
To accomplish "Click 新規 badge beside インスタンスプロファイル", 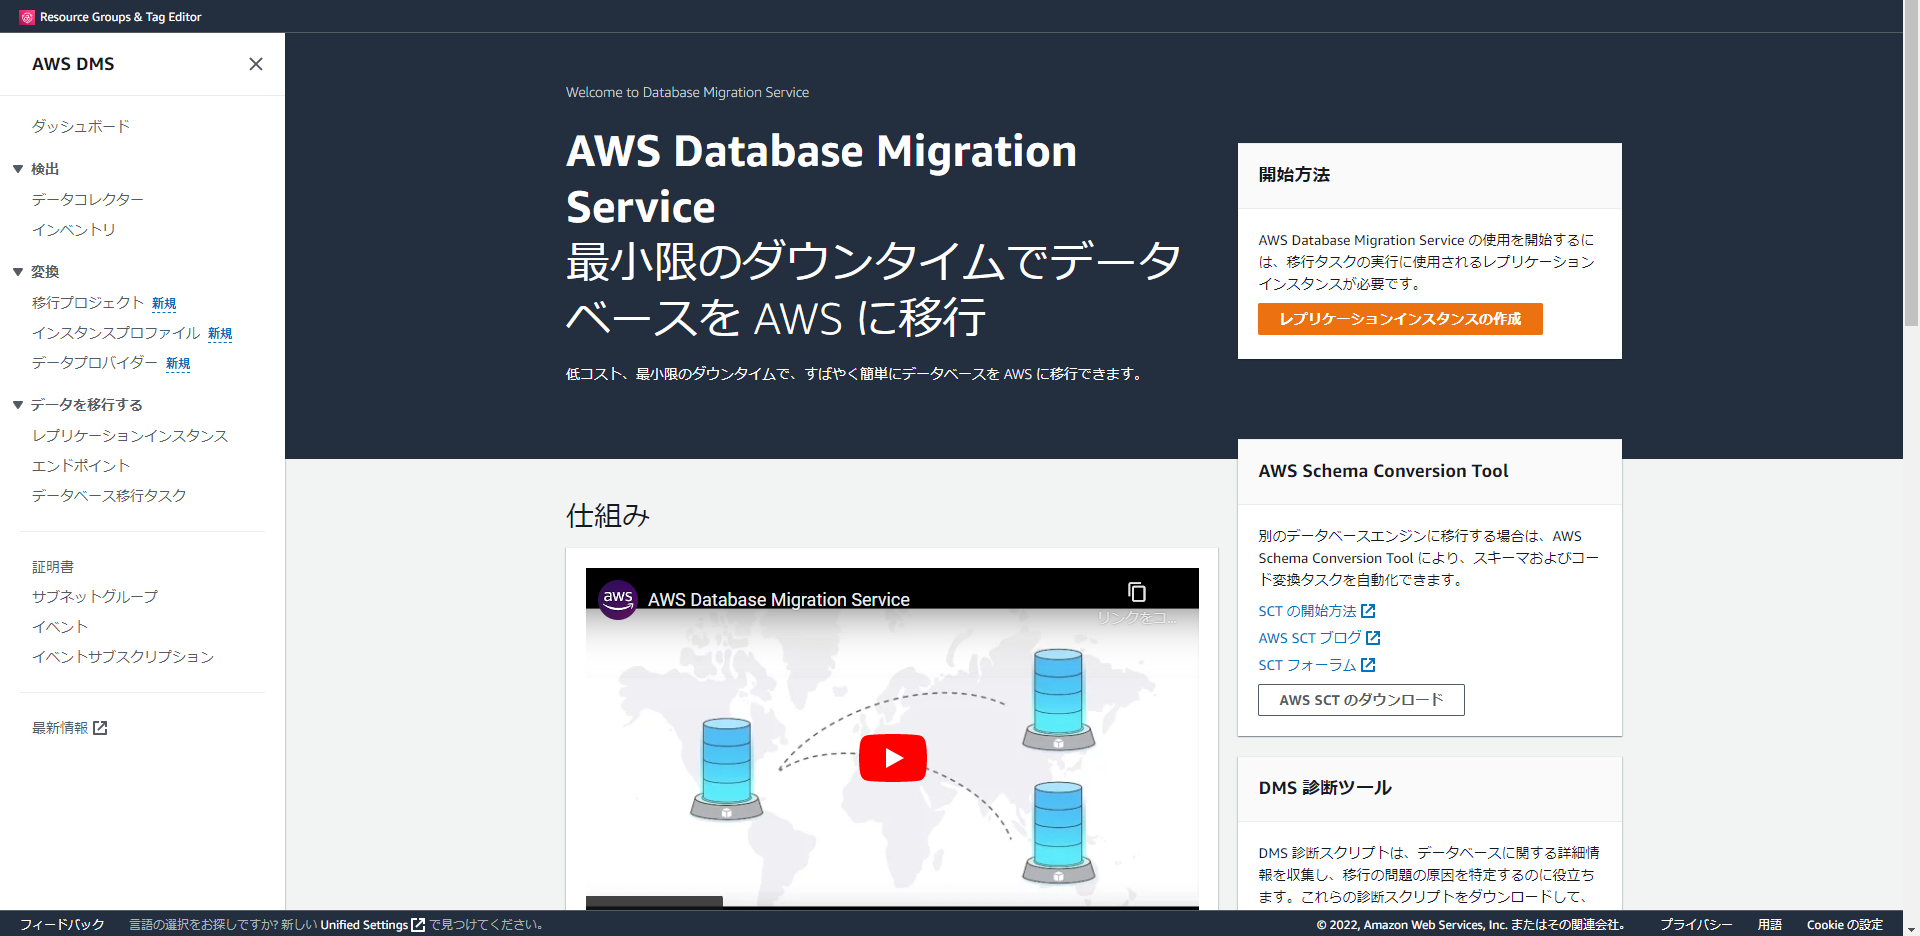I will [x=220, y=334].
